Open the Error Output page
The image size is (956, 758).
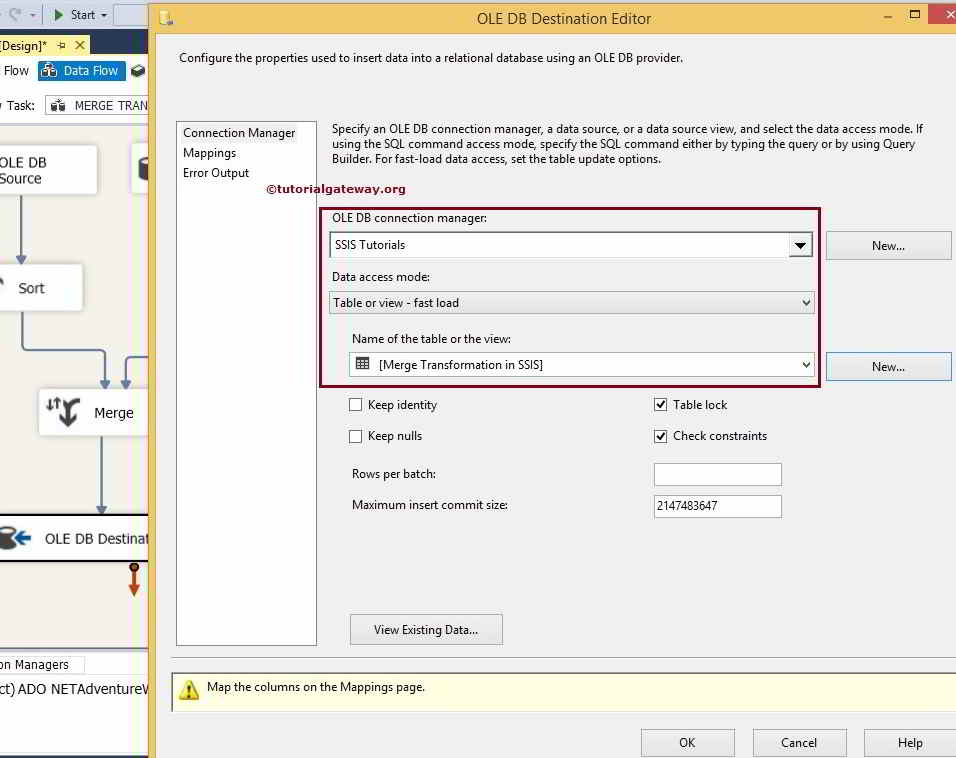pos(215,172)
